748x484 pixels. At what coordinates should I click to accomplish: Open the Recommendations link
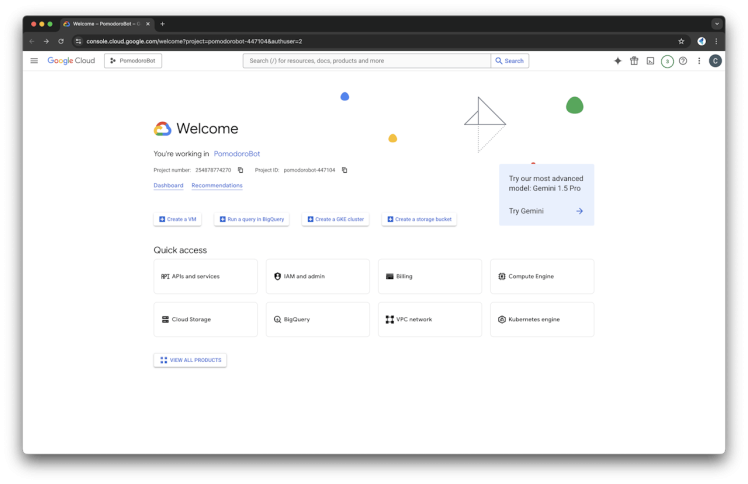coord(217,185)
